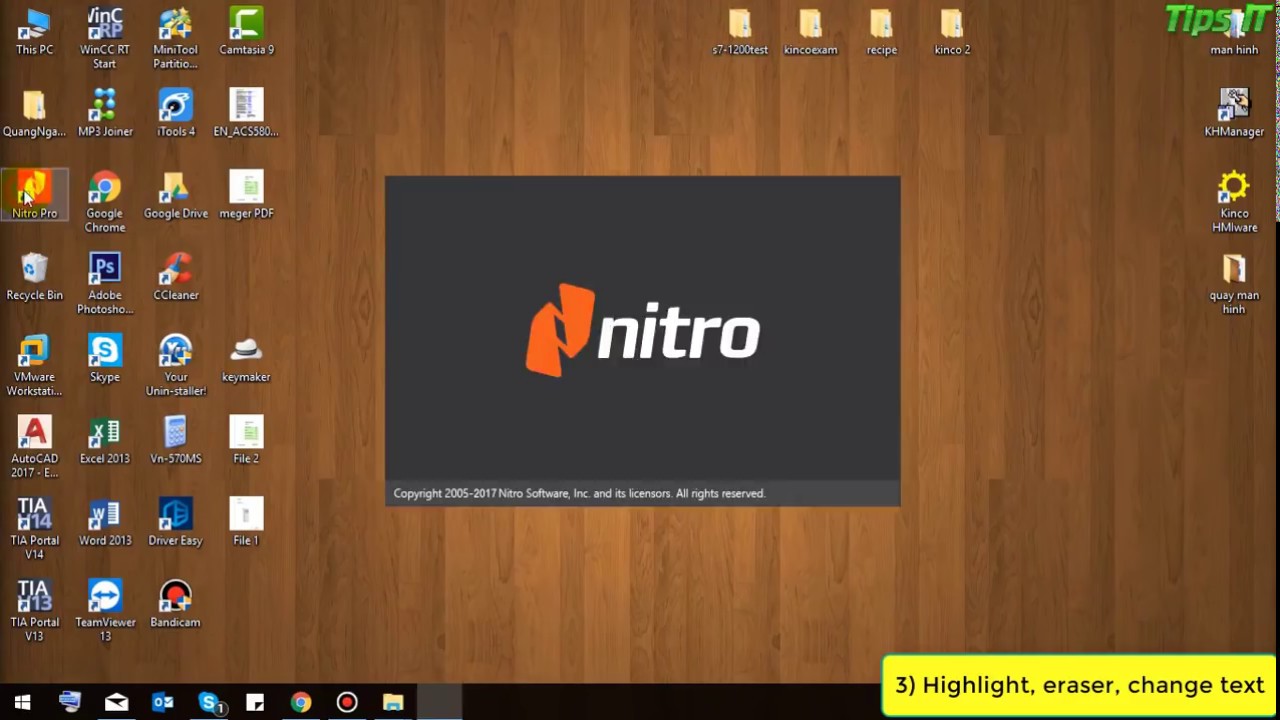
Task: Open the Mail app from taskbar
Action: coord(116,702)
